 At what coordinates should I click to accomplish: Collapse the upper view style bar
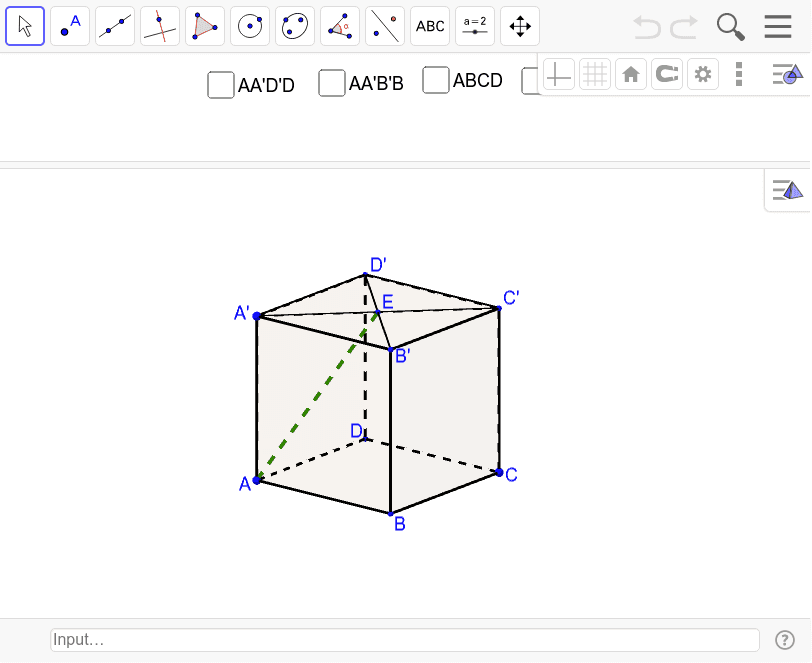[x=788, y=74]
